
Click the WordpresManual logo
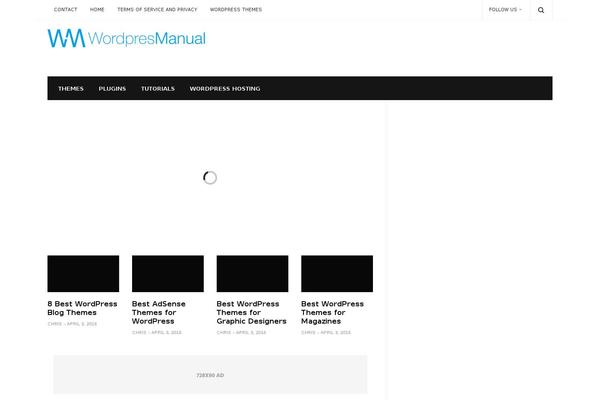[127, 38]
